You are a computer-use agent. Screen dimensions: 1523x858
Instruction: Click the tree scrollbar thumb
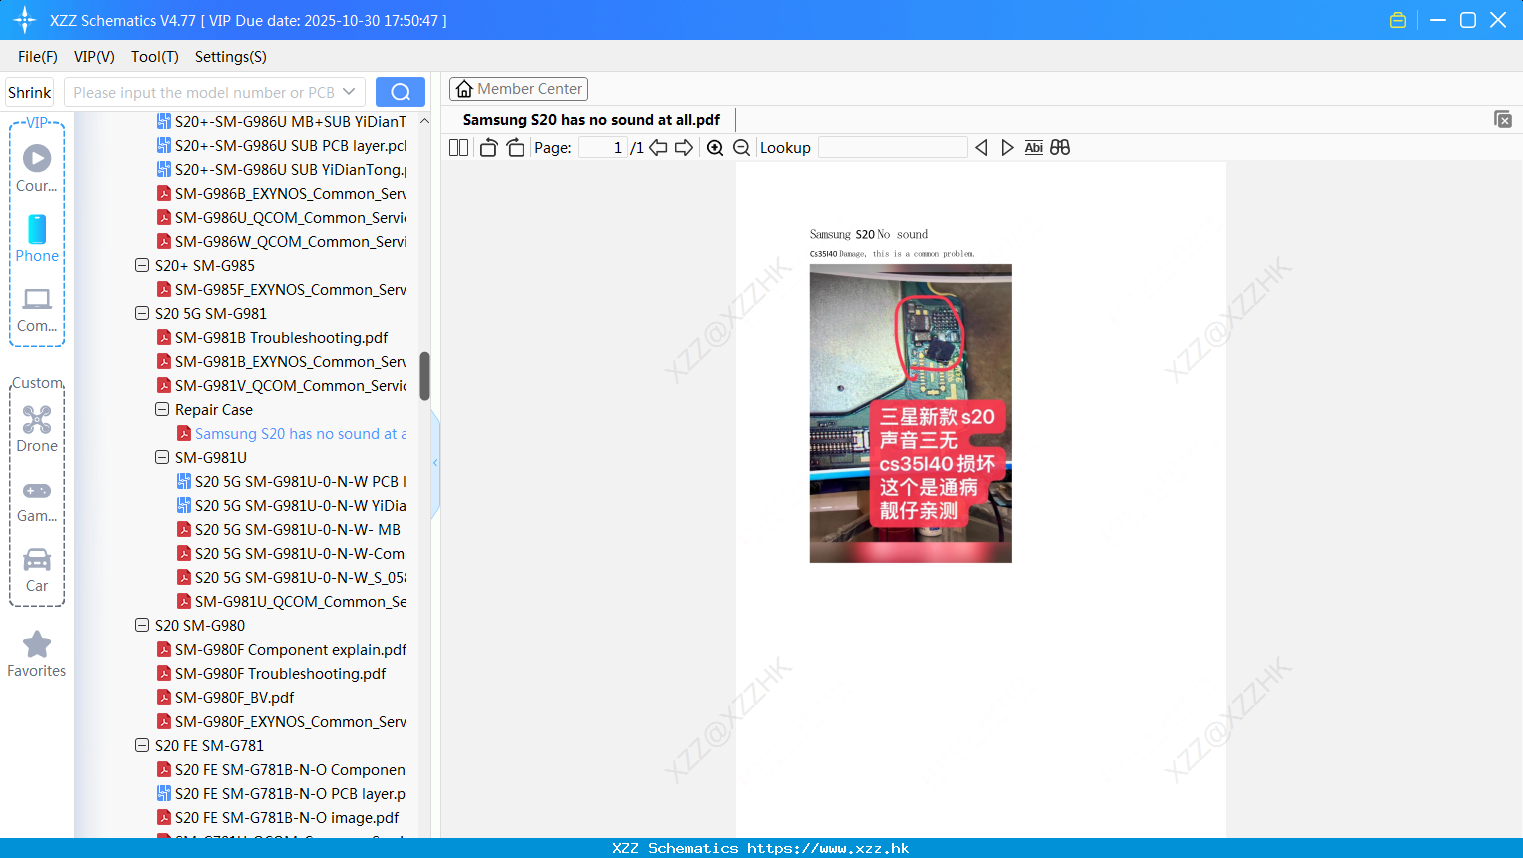click(x=424, y=375)
